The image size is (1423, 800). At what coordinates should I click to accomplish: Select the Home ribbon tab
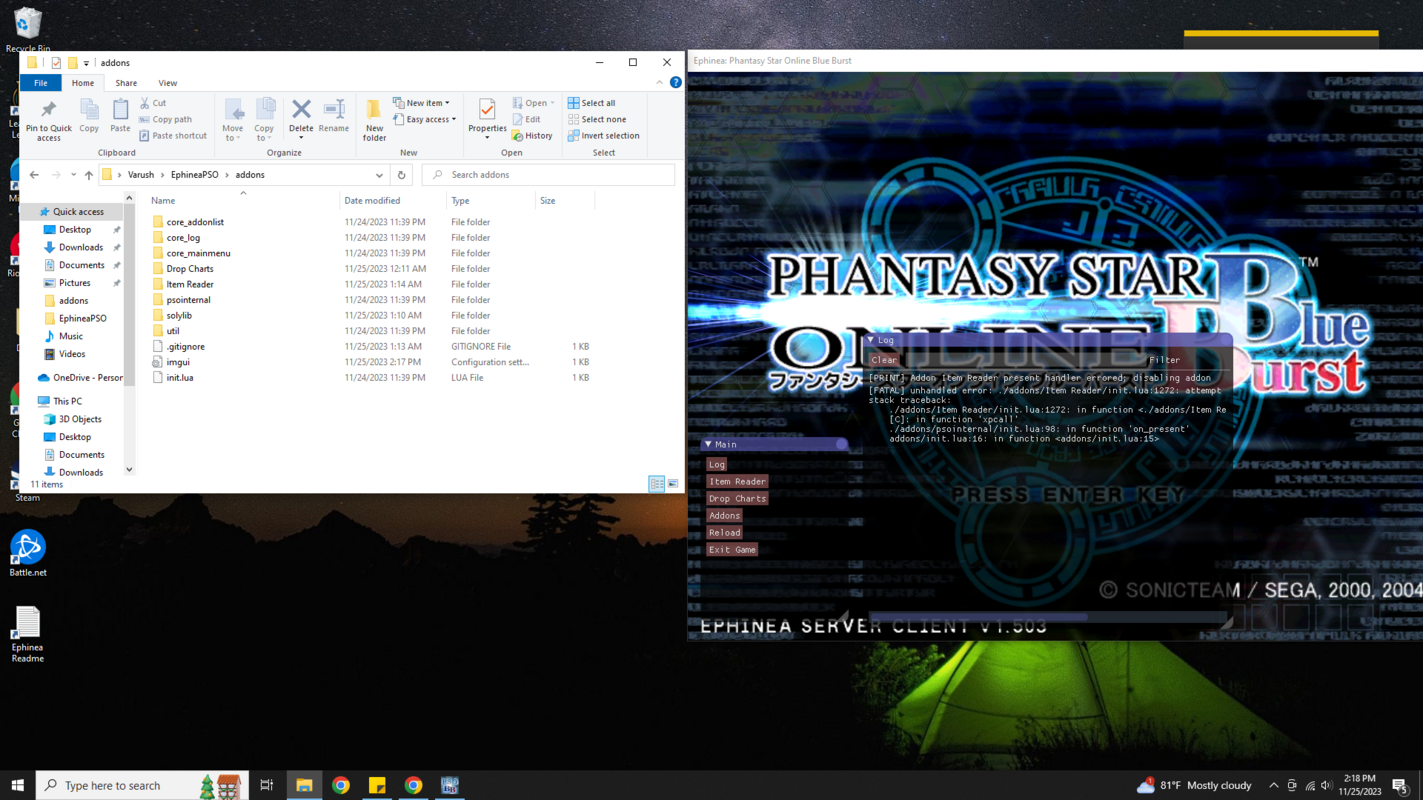(x=83, y=83)
